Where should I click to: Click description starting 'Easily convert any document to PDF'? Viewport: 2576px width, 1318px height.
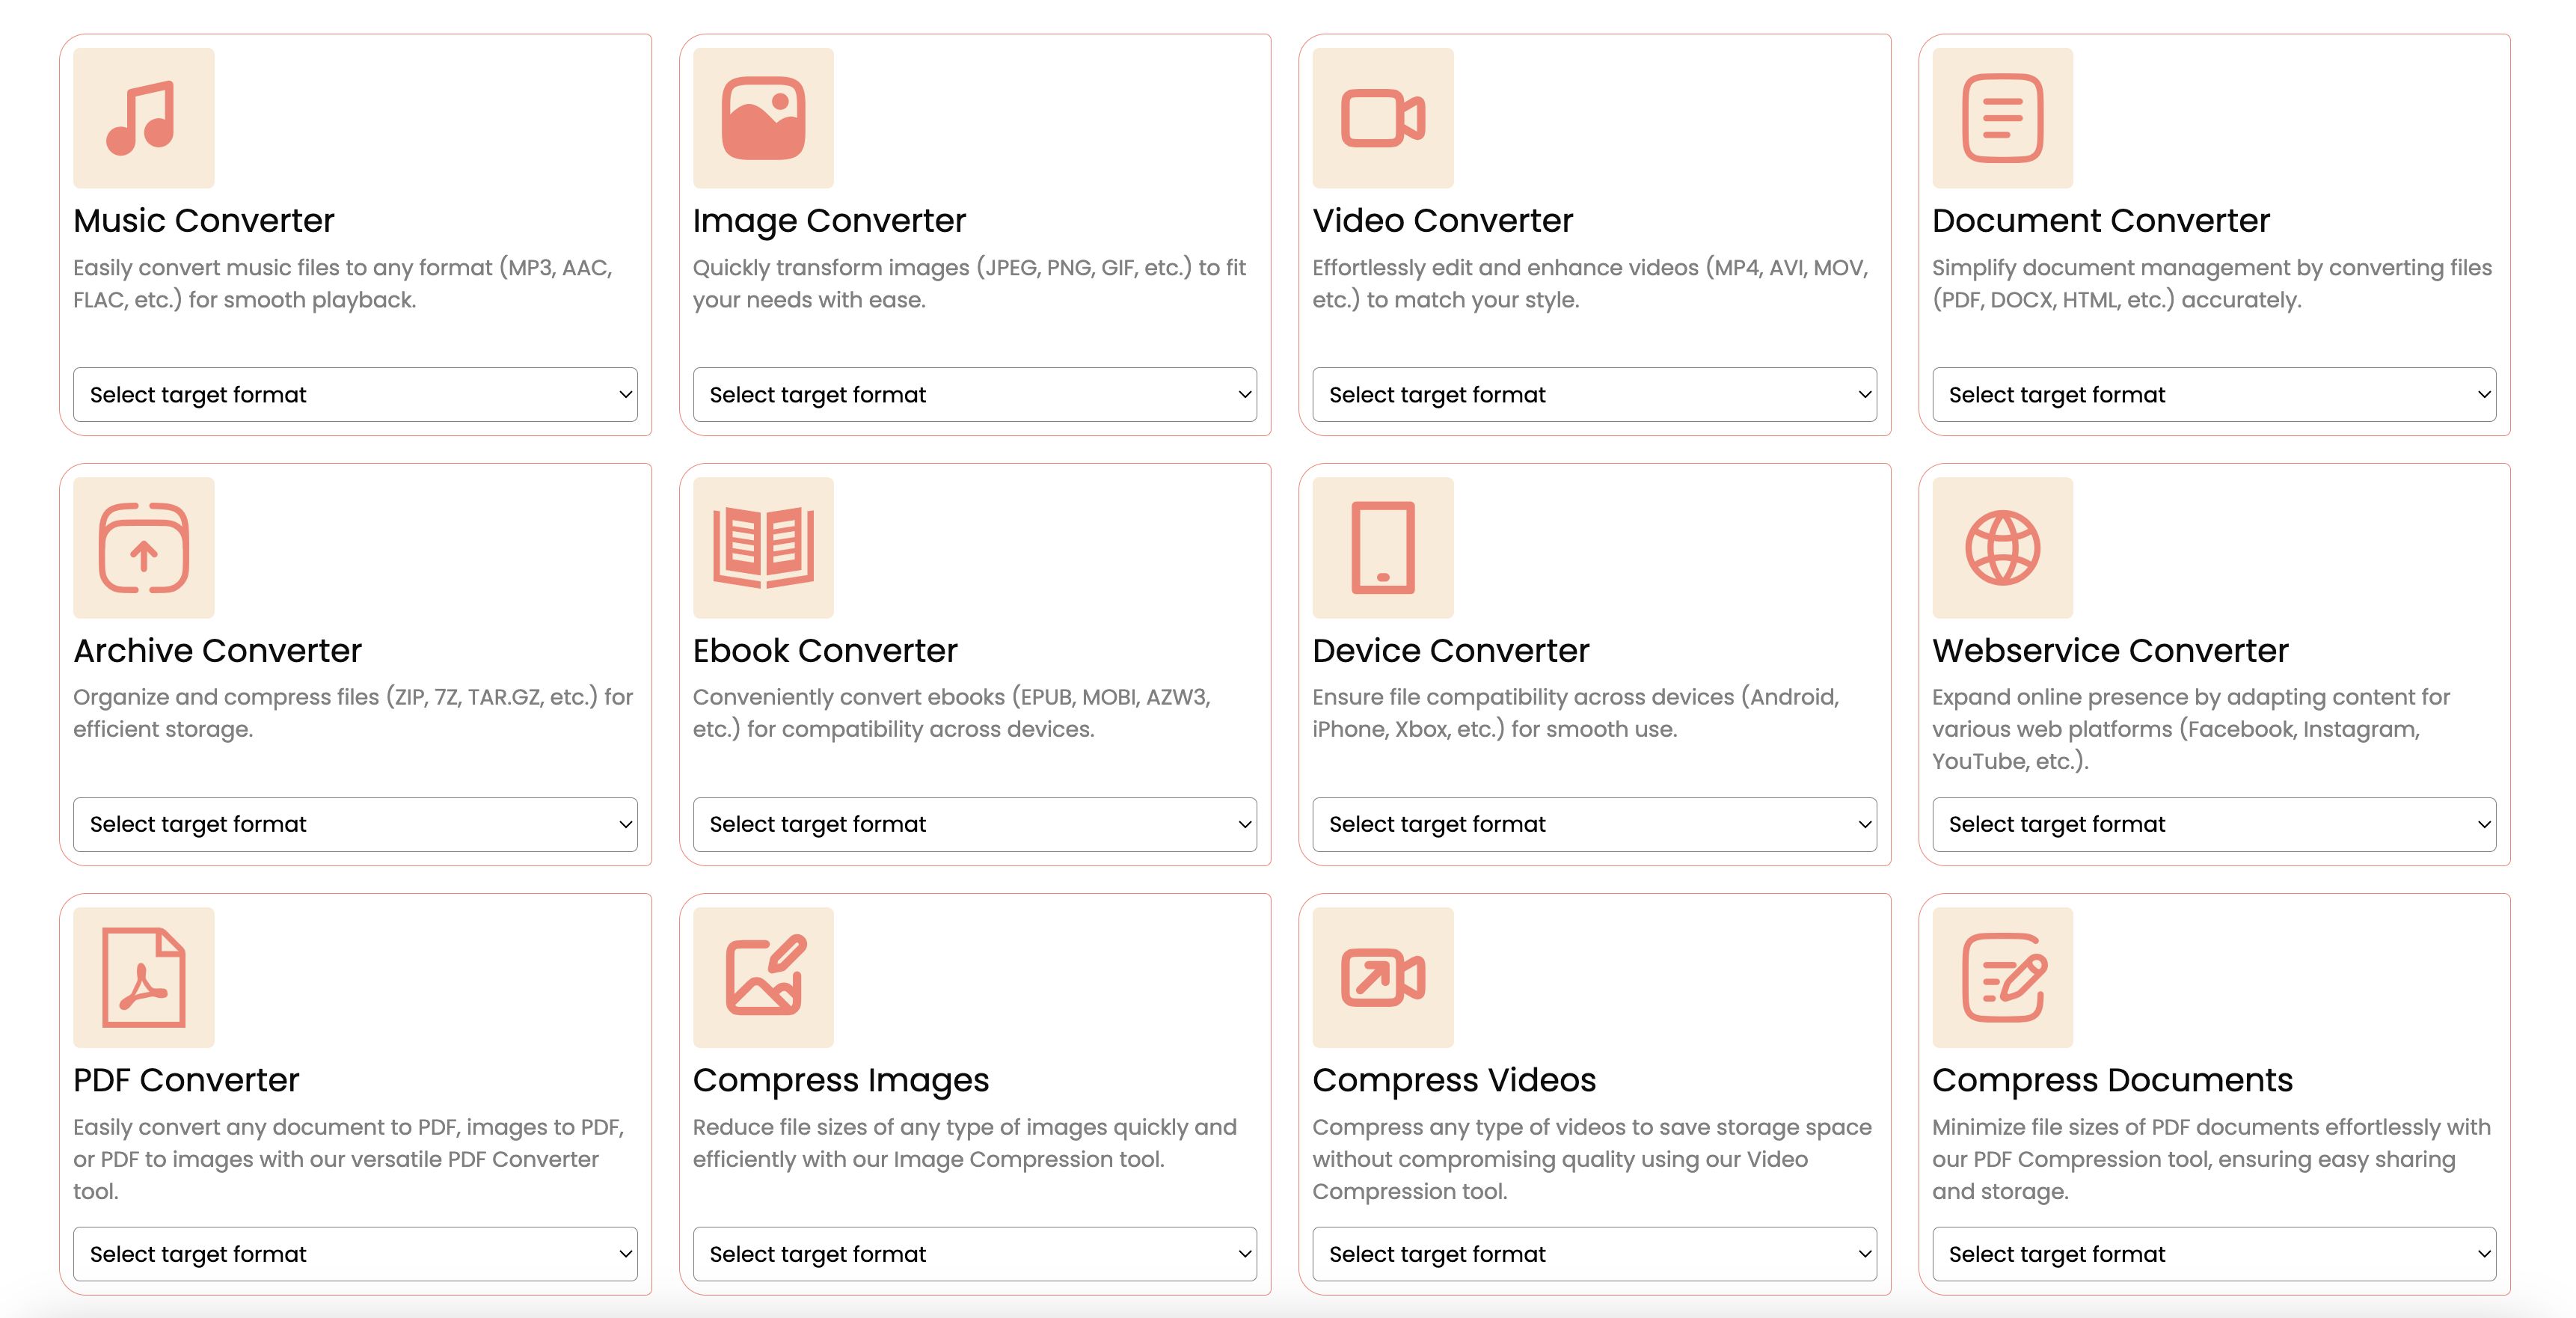tap(349, 1159)
